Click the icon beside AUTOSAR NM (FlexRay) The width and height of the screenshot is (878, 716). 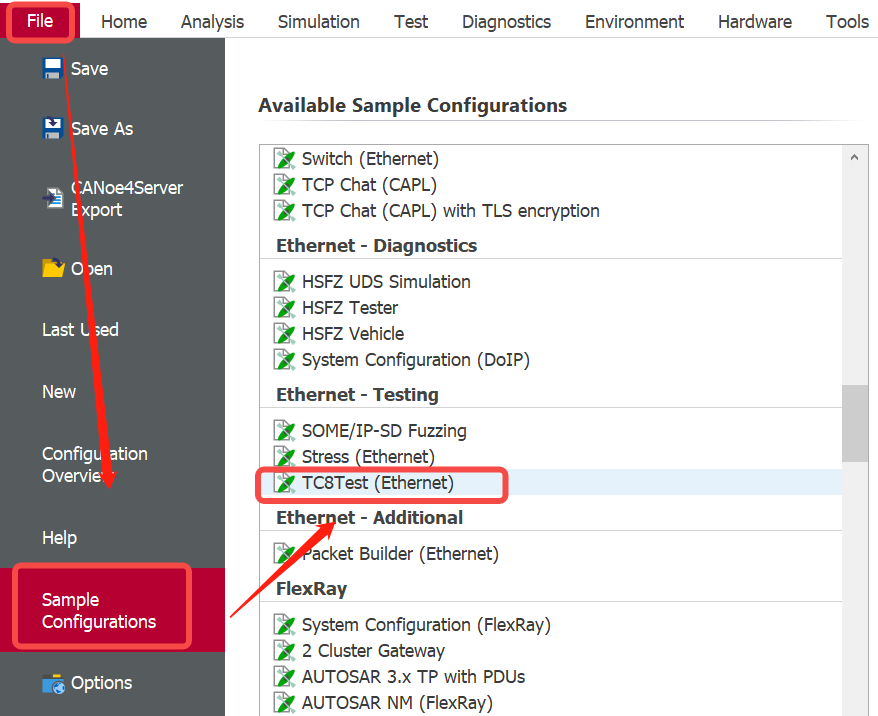point(284,703)
